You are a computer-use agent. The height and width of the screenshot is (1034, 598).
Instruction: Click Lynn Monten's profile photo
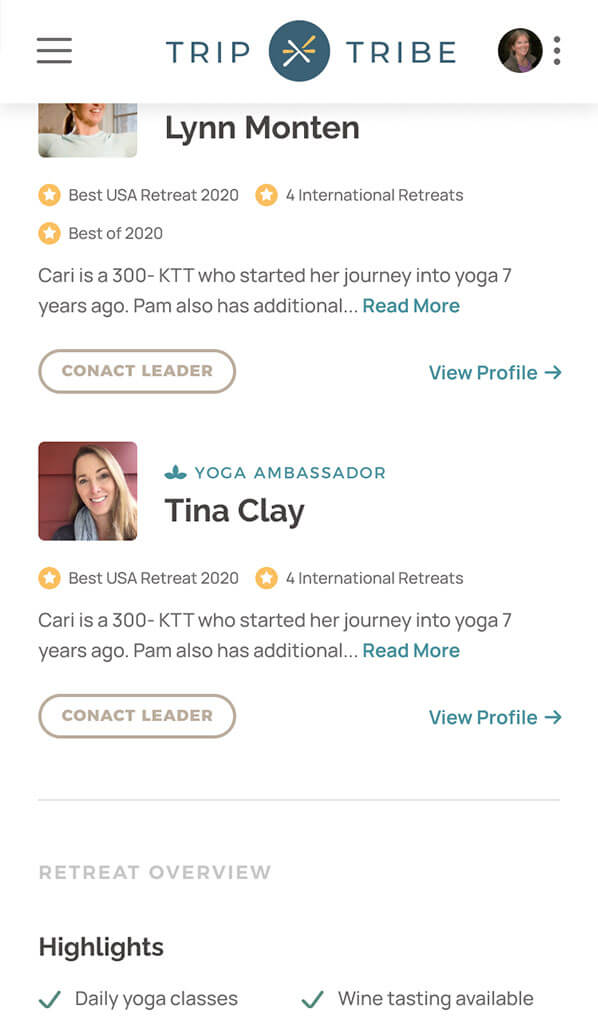click(88, 130)
